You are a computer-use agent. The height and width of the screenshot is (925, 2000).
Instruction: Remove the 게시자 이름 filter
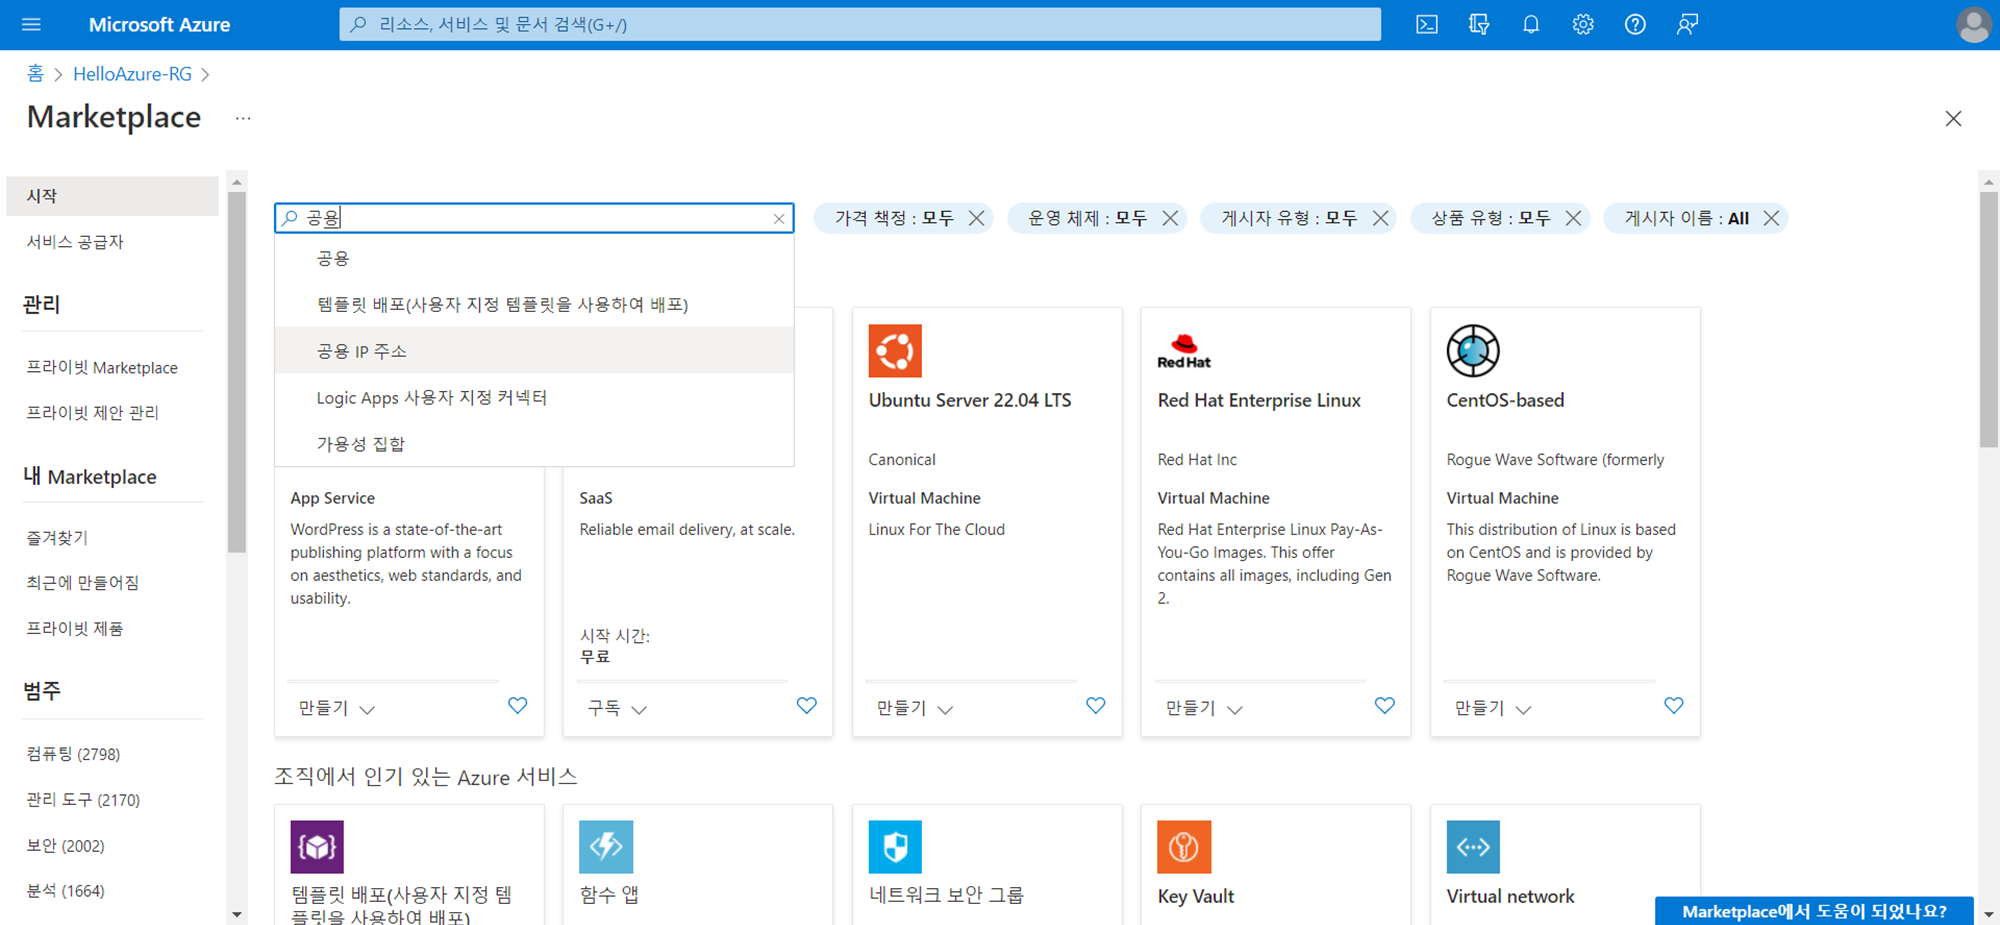(x=1771, y=218)
